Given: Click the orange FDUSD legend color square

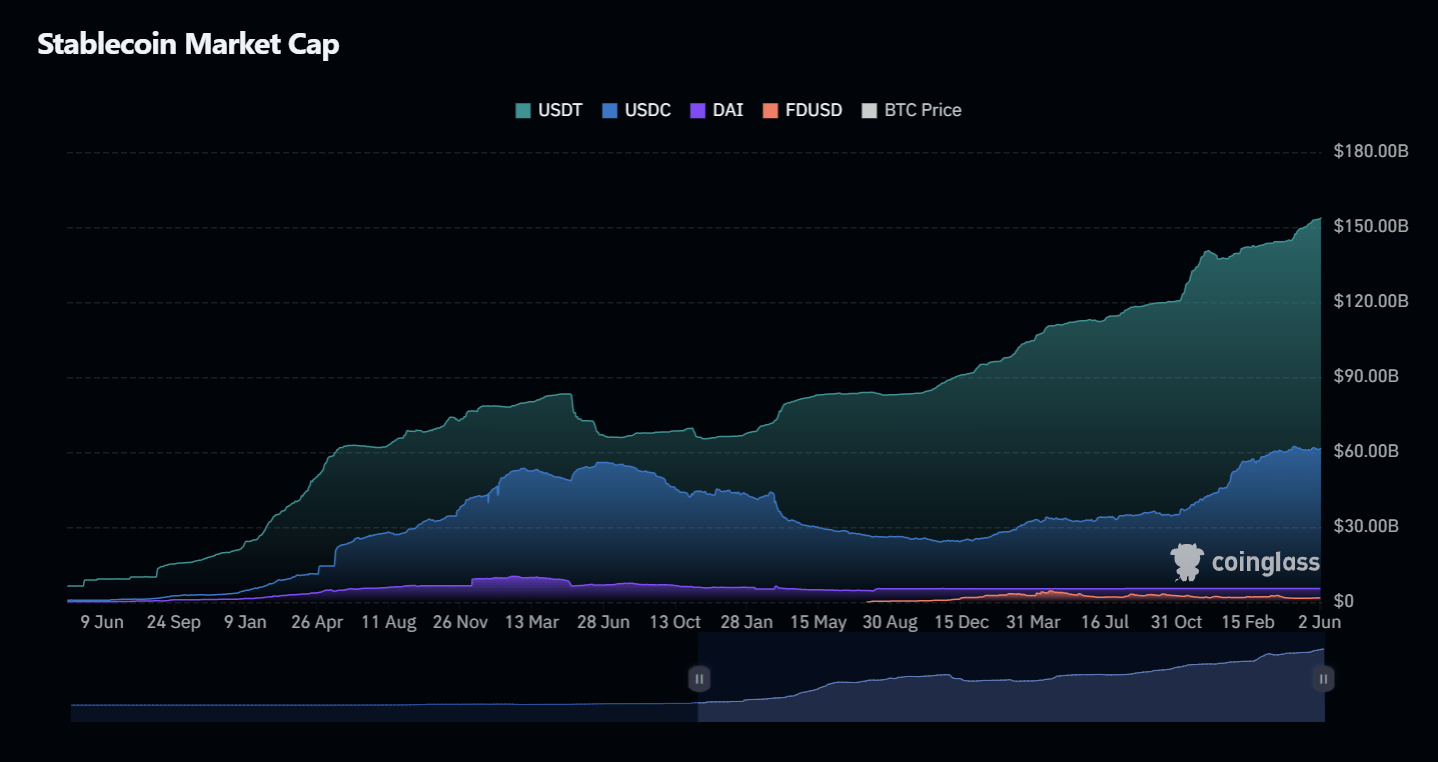Looking at the screenshot, I should pyautogui.click(x=768, y=110).
